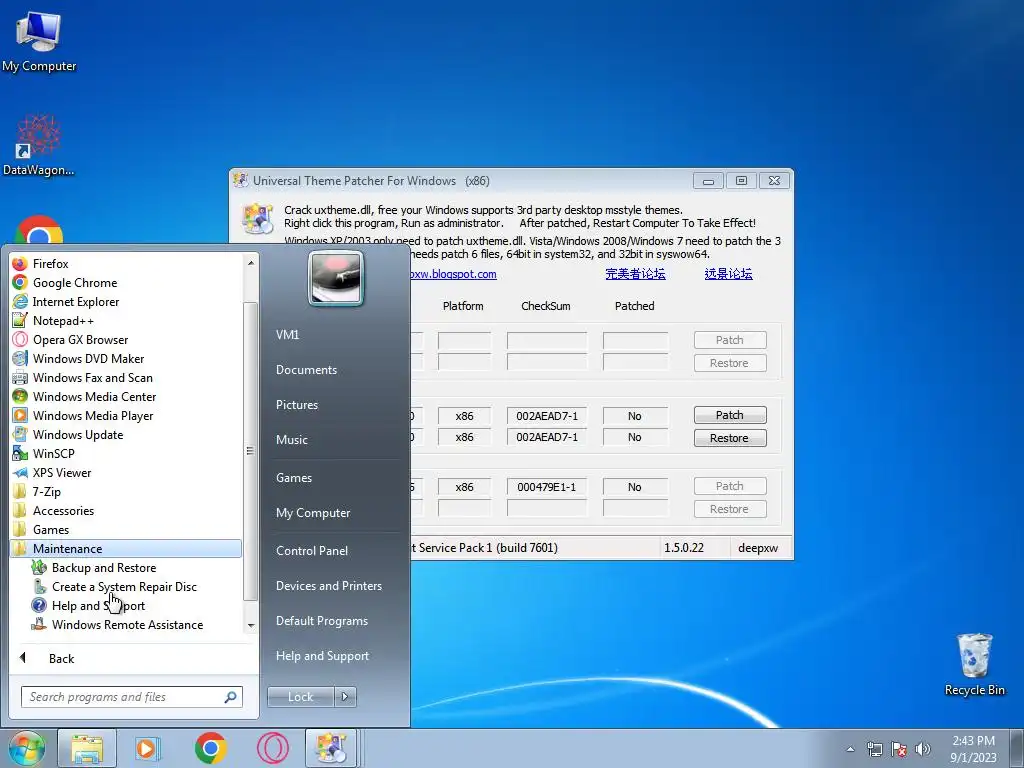Screen dimensions: 1024x768
Task: Click the Lock button
Action: tap(300, 697)
